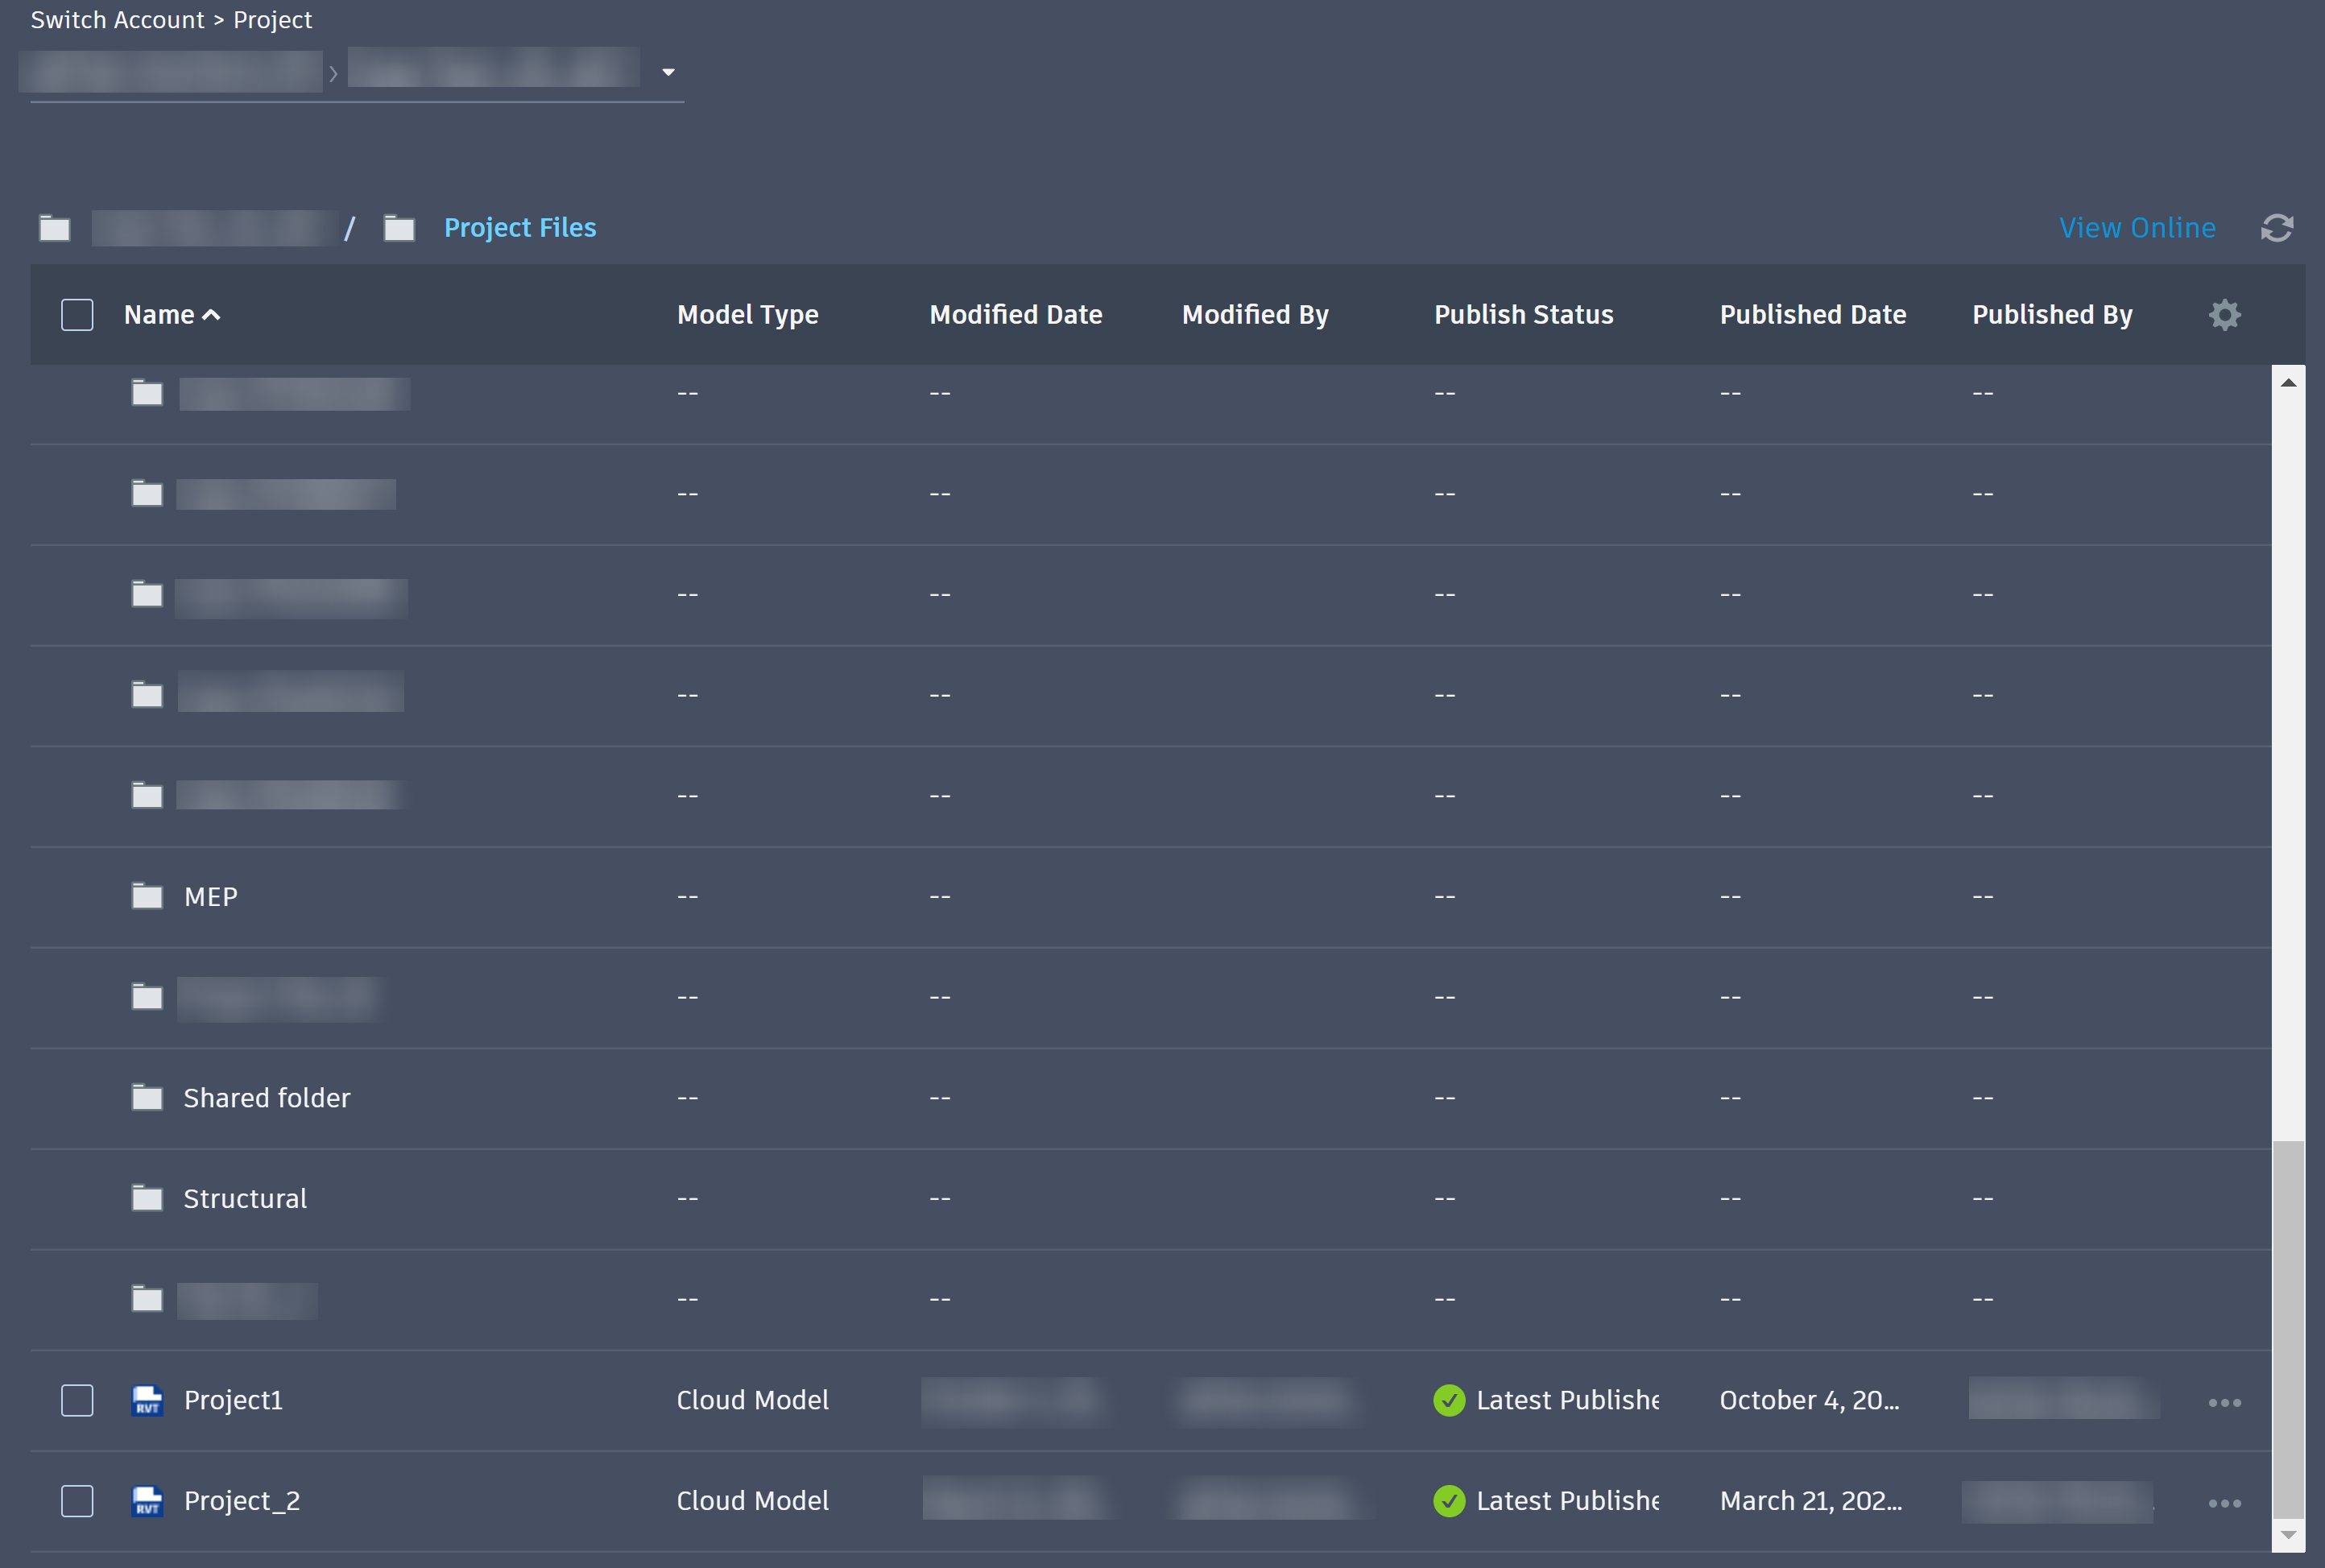Image resolution: width=2325 pixels, height=1568 pixels.
Task: Click the Project_2 RVT file icon
Action: [x=147, y=1501]
